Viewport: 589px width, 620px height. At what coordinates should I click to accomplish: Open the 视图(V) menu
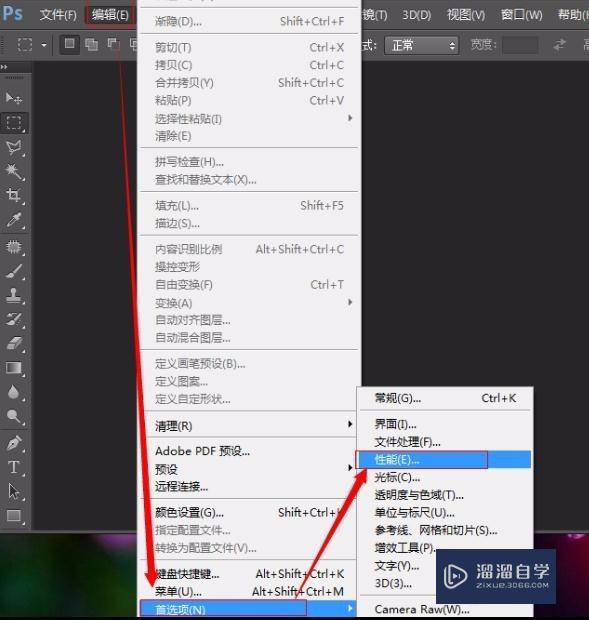point(466,15)
